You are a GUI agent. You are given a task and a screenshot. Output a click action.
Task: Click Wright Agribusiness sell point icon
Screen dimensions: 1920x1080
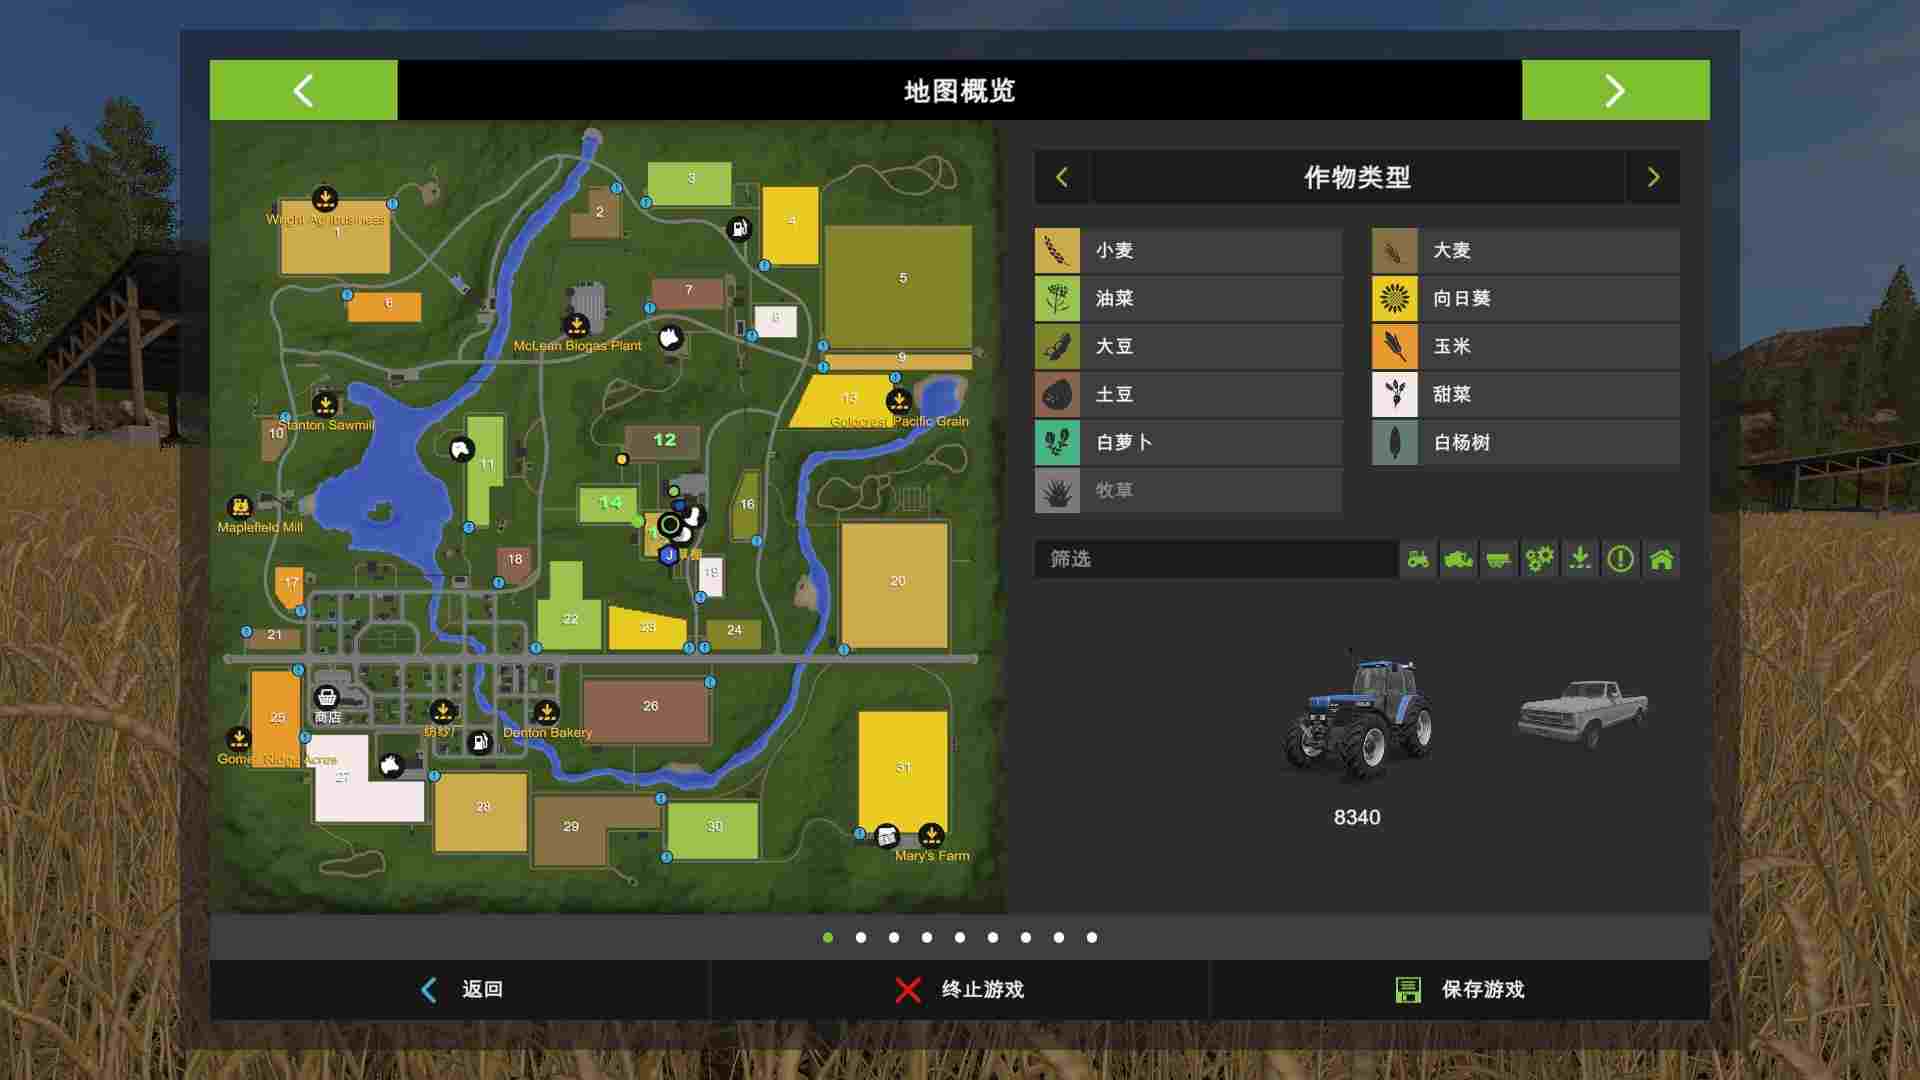click(324, 198)
